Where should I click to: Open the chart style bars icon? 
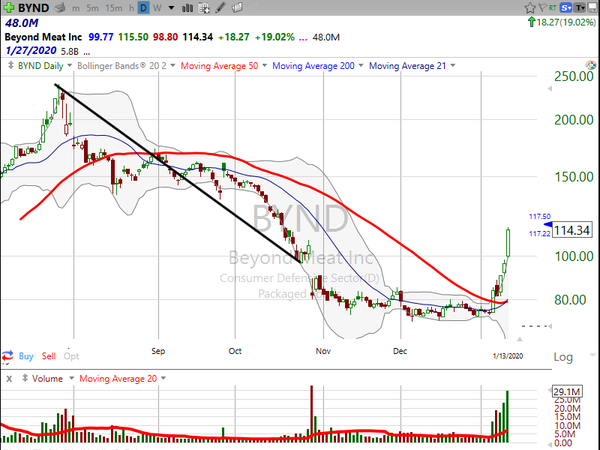coord(187,8)
